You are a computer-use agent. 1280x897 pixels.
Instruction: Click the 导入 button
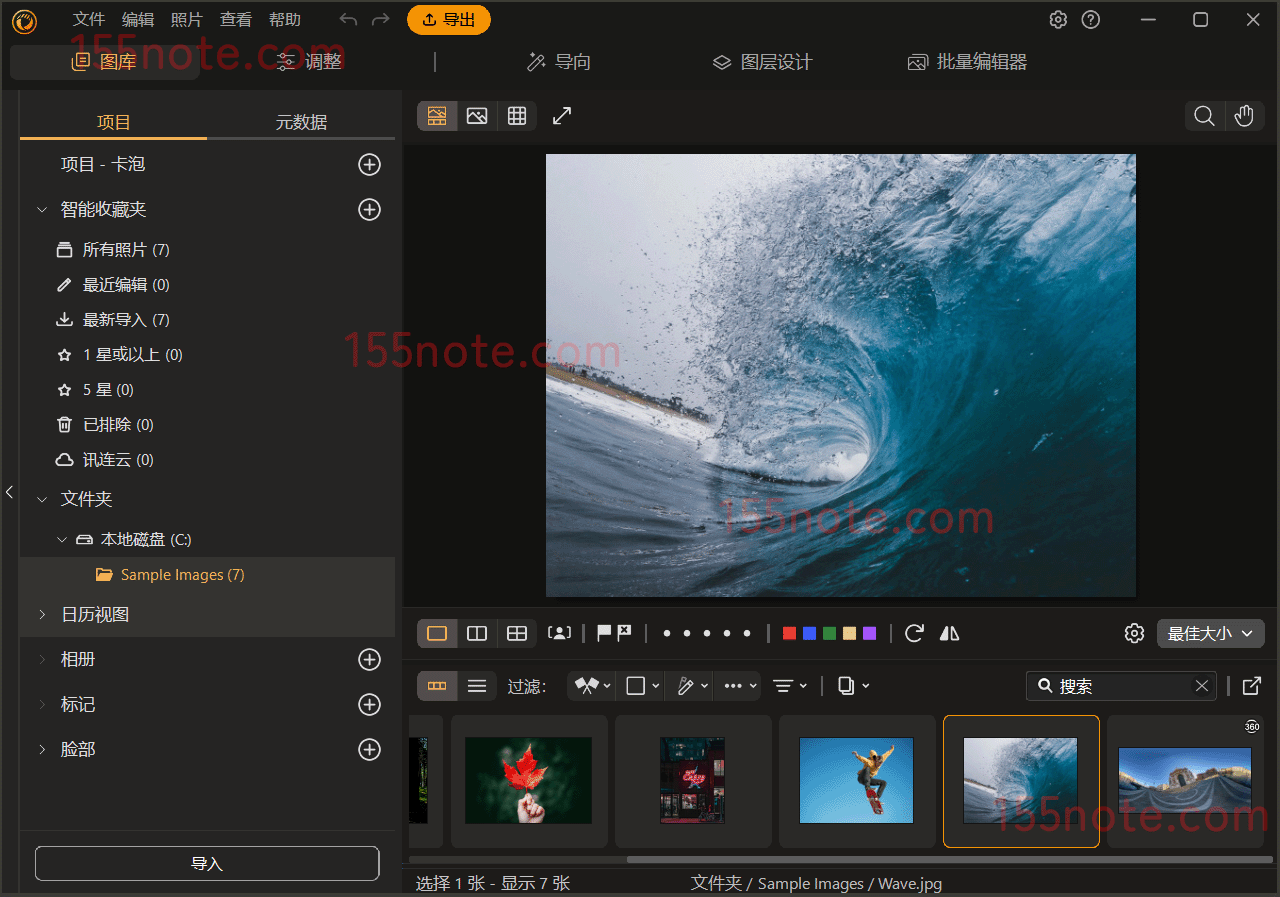207,863
